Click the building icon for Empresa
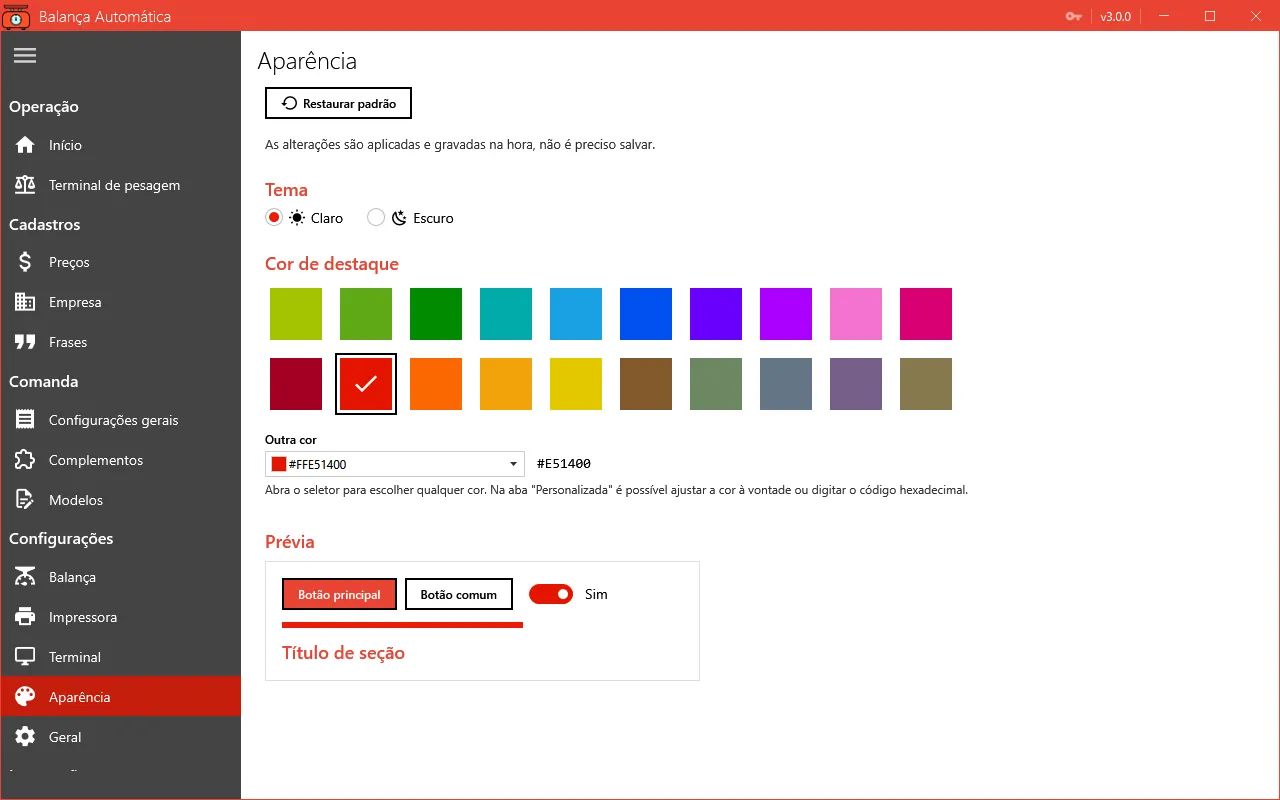Viewport: 1280px width, 800px height. point(25,302)
